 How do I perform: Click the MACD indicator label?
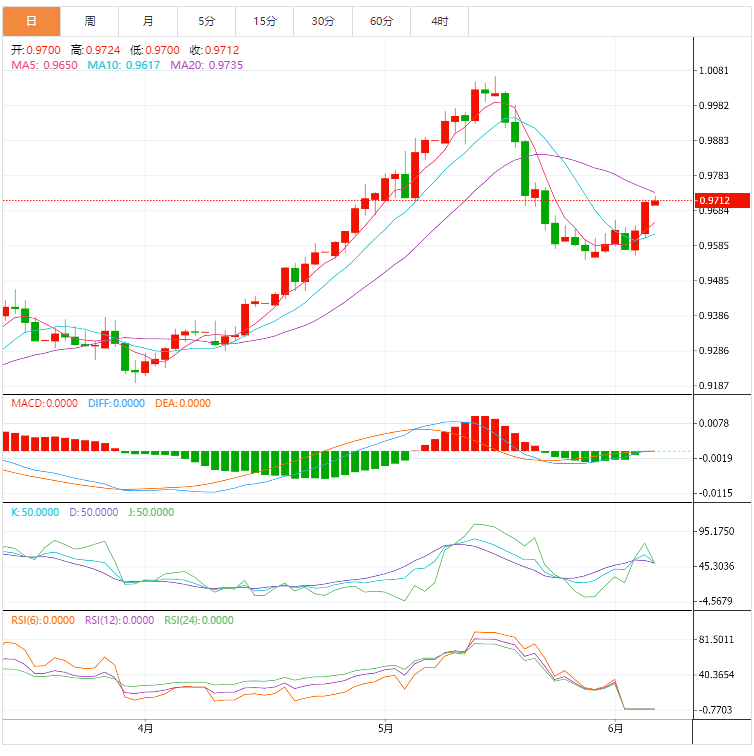(44, 404)
